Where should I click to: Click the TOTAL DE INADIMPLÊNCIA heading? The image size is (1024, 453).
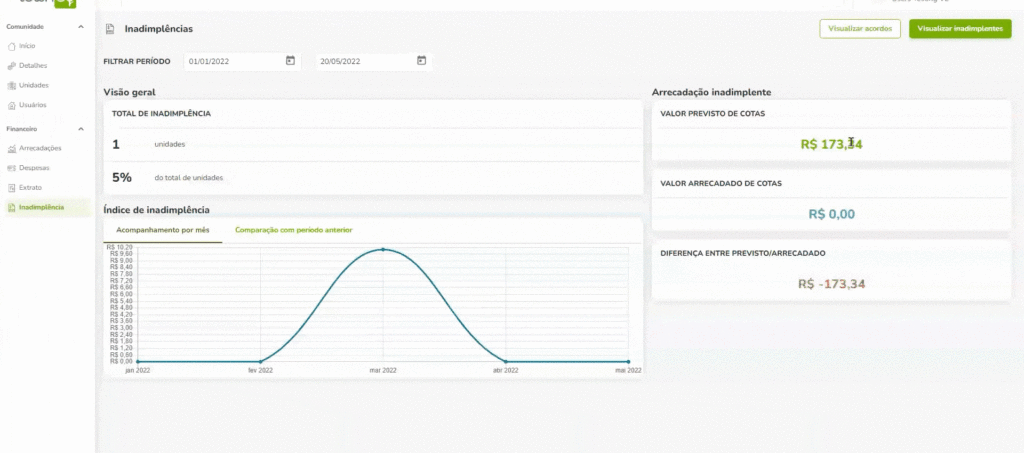click(161, 114)
